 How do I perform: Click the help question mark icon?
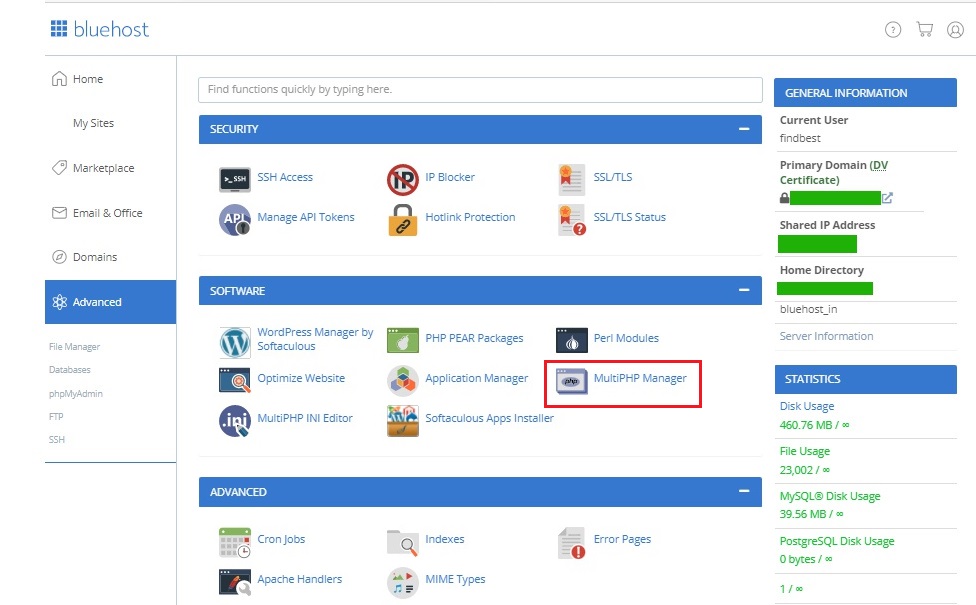tap(893, 29)
